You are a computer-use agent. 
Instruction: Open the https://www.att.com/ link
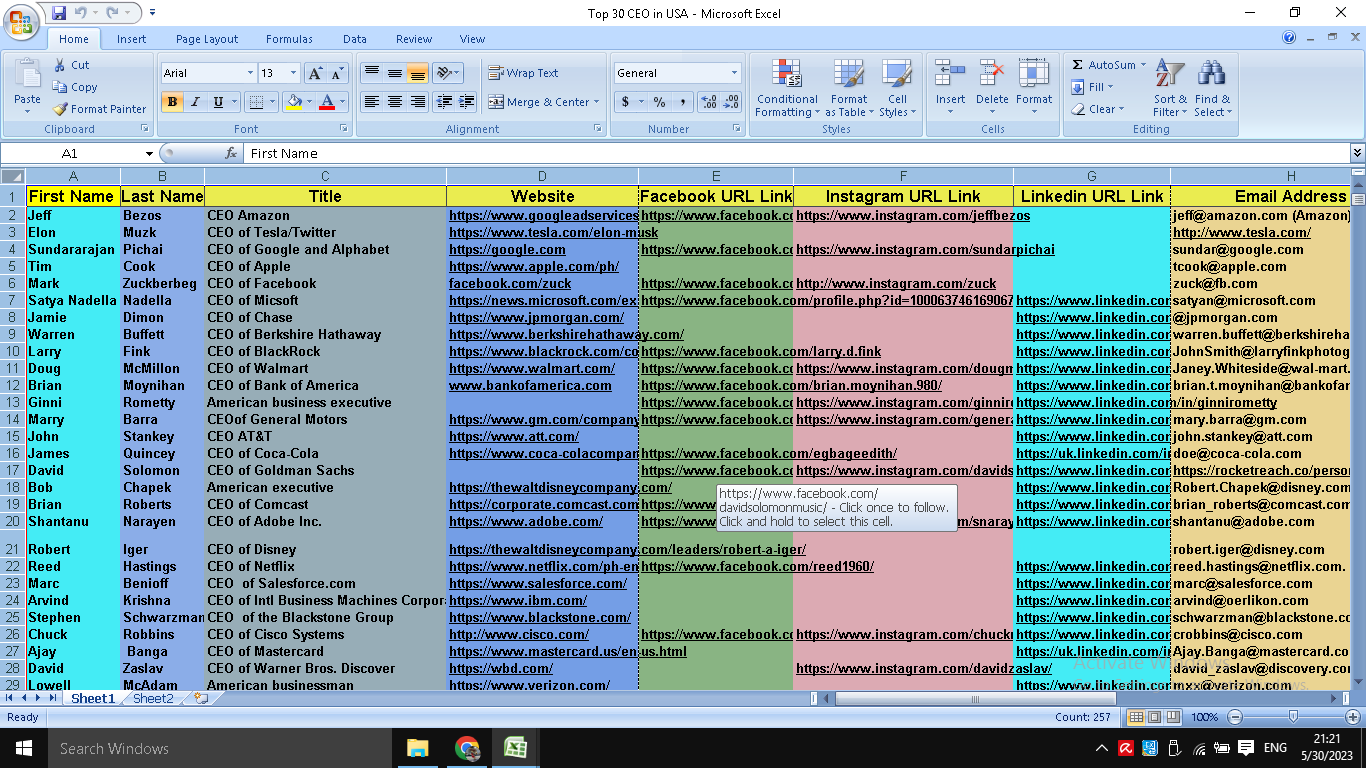click(x=514, y=436)
